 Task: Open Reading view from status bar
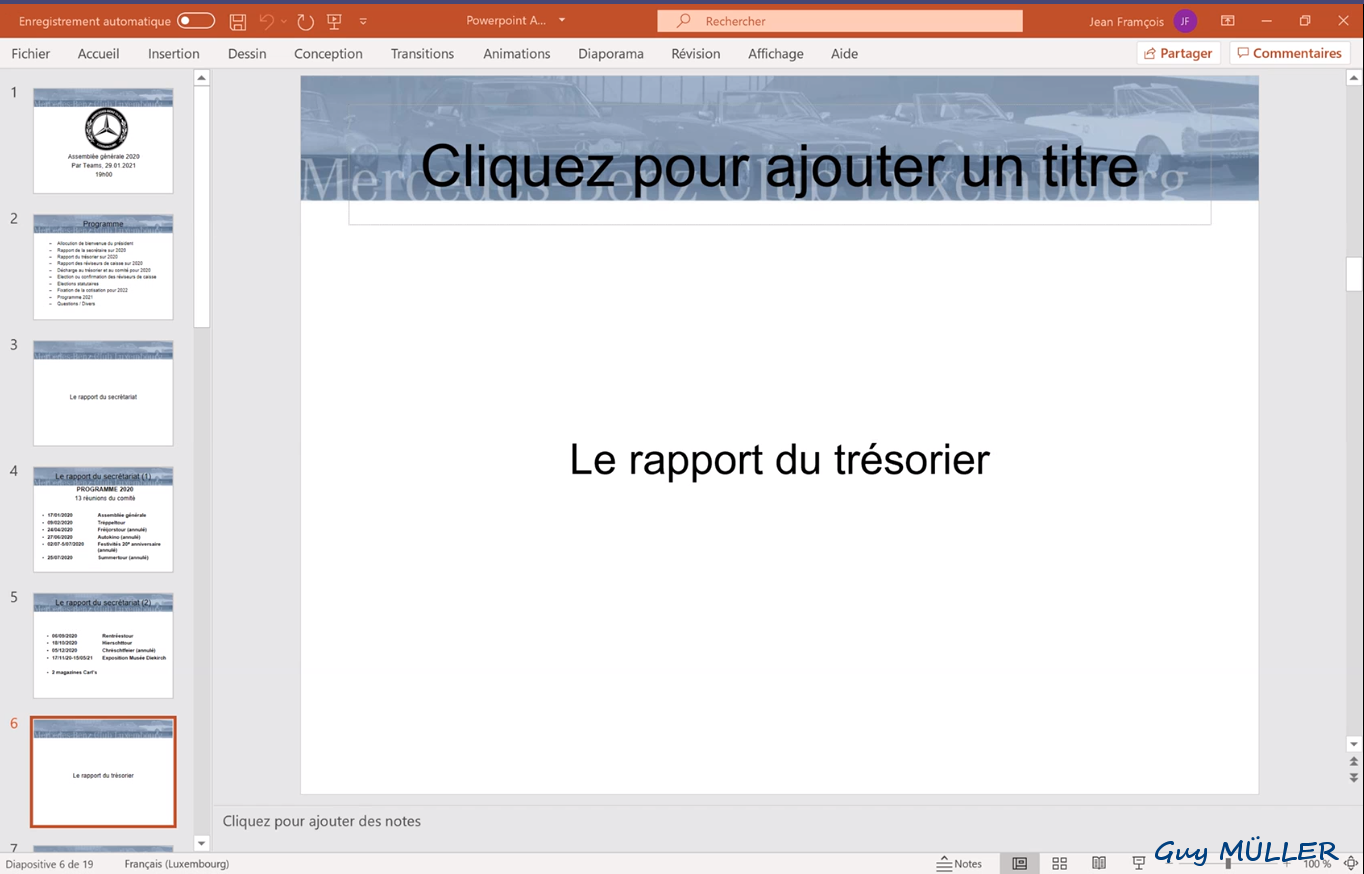[1099, 863]
